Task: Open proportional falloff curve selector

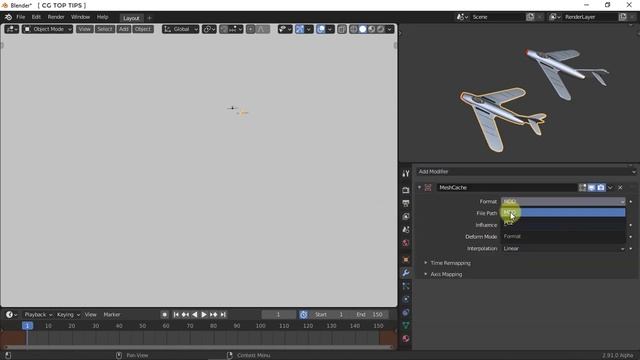Action: tap(262, 29)
